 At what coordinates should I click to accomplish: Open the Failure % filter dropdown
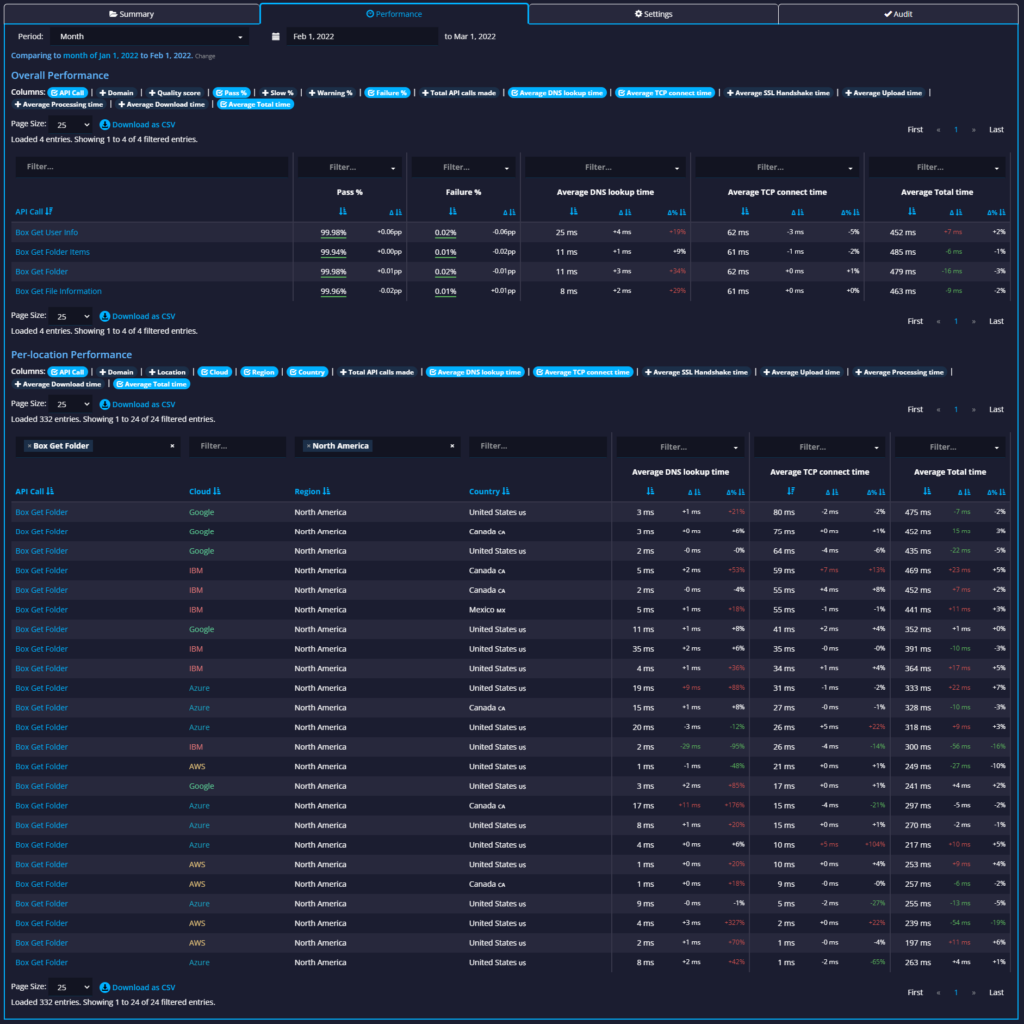(x=463, y=167)
